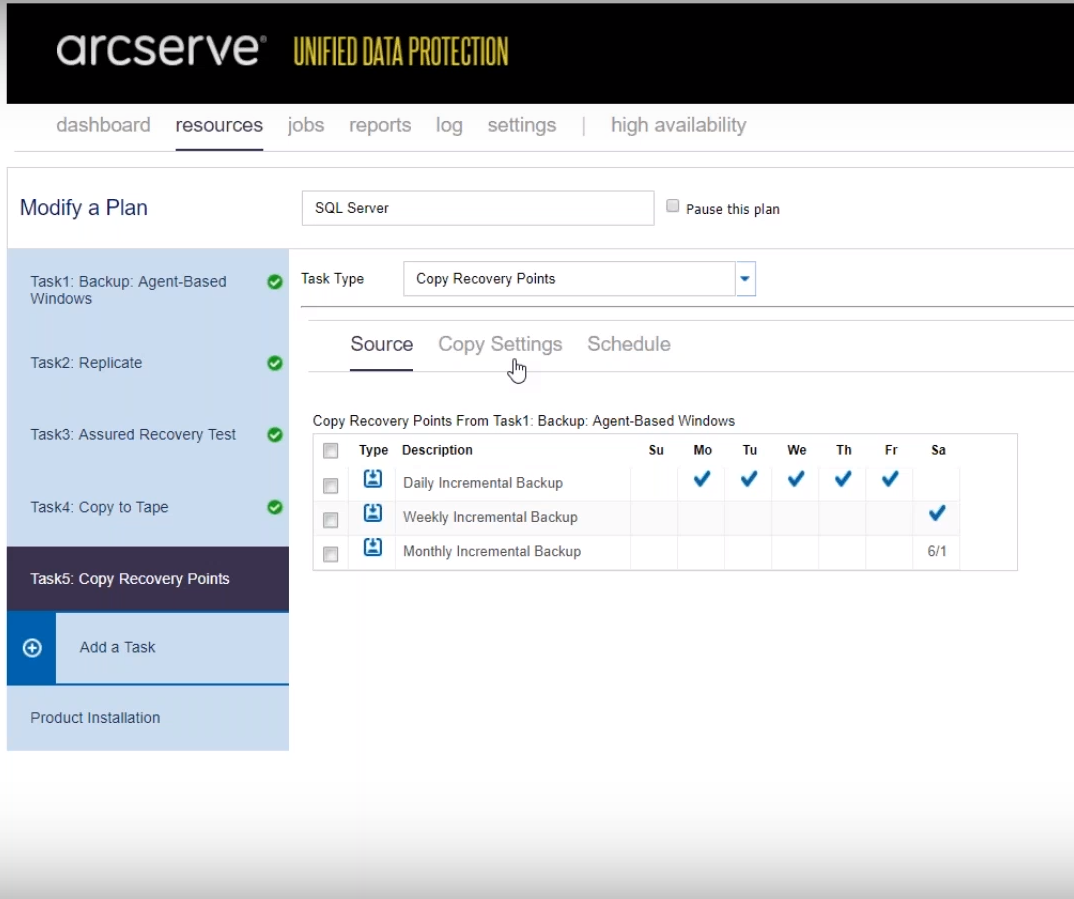This screenshot has height=899, width=1074.
Task: Click green check icon next to Task2: Replicate
Action: click(275, 363)
